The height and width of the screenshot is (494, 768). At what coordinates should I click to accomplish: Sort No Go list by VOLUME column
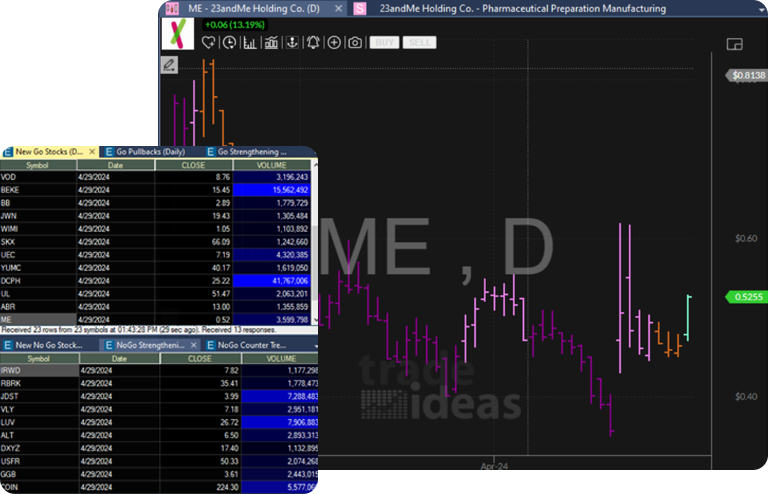280,358
